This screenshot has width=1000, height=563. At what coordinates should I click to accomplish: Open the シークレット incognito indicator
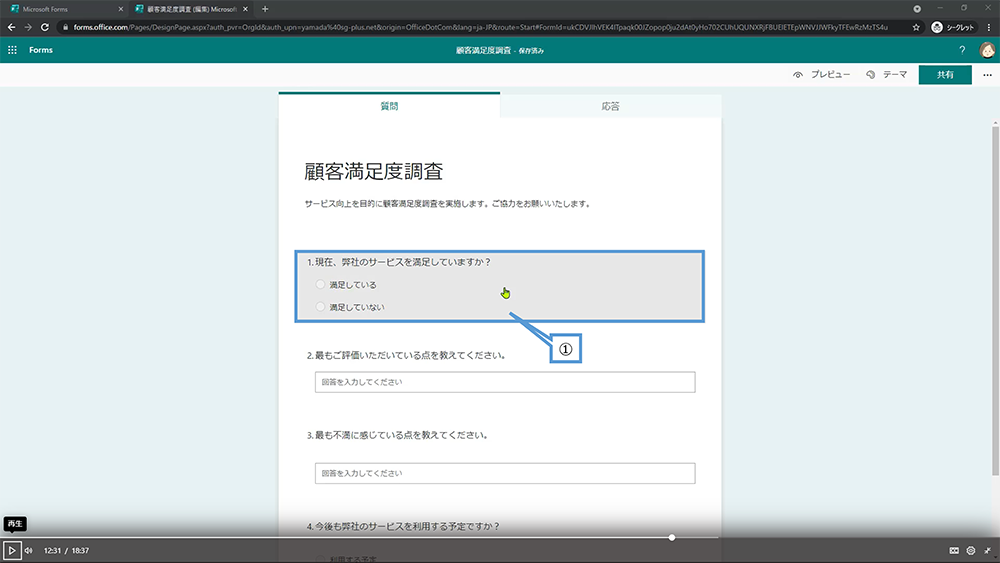(953, 27)
